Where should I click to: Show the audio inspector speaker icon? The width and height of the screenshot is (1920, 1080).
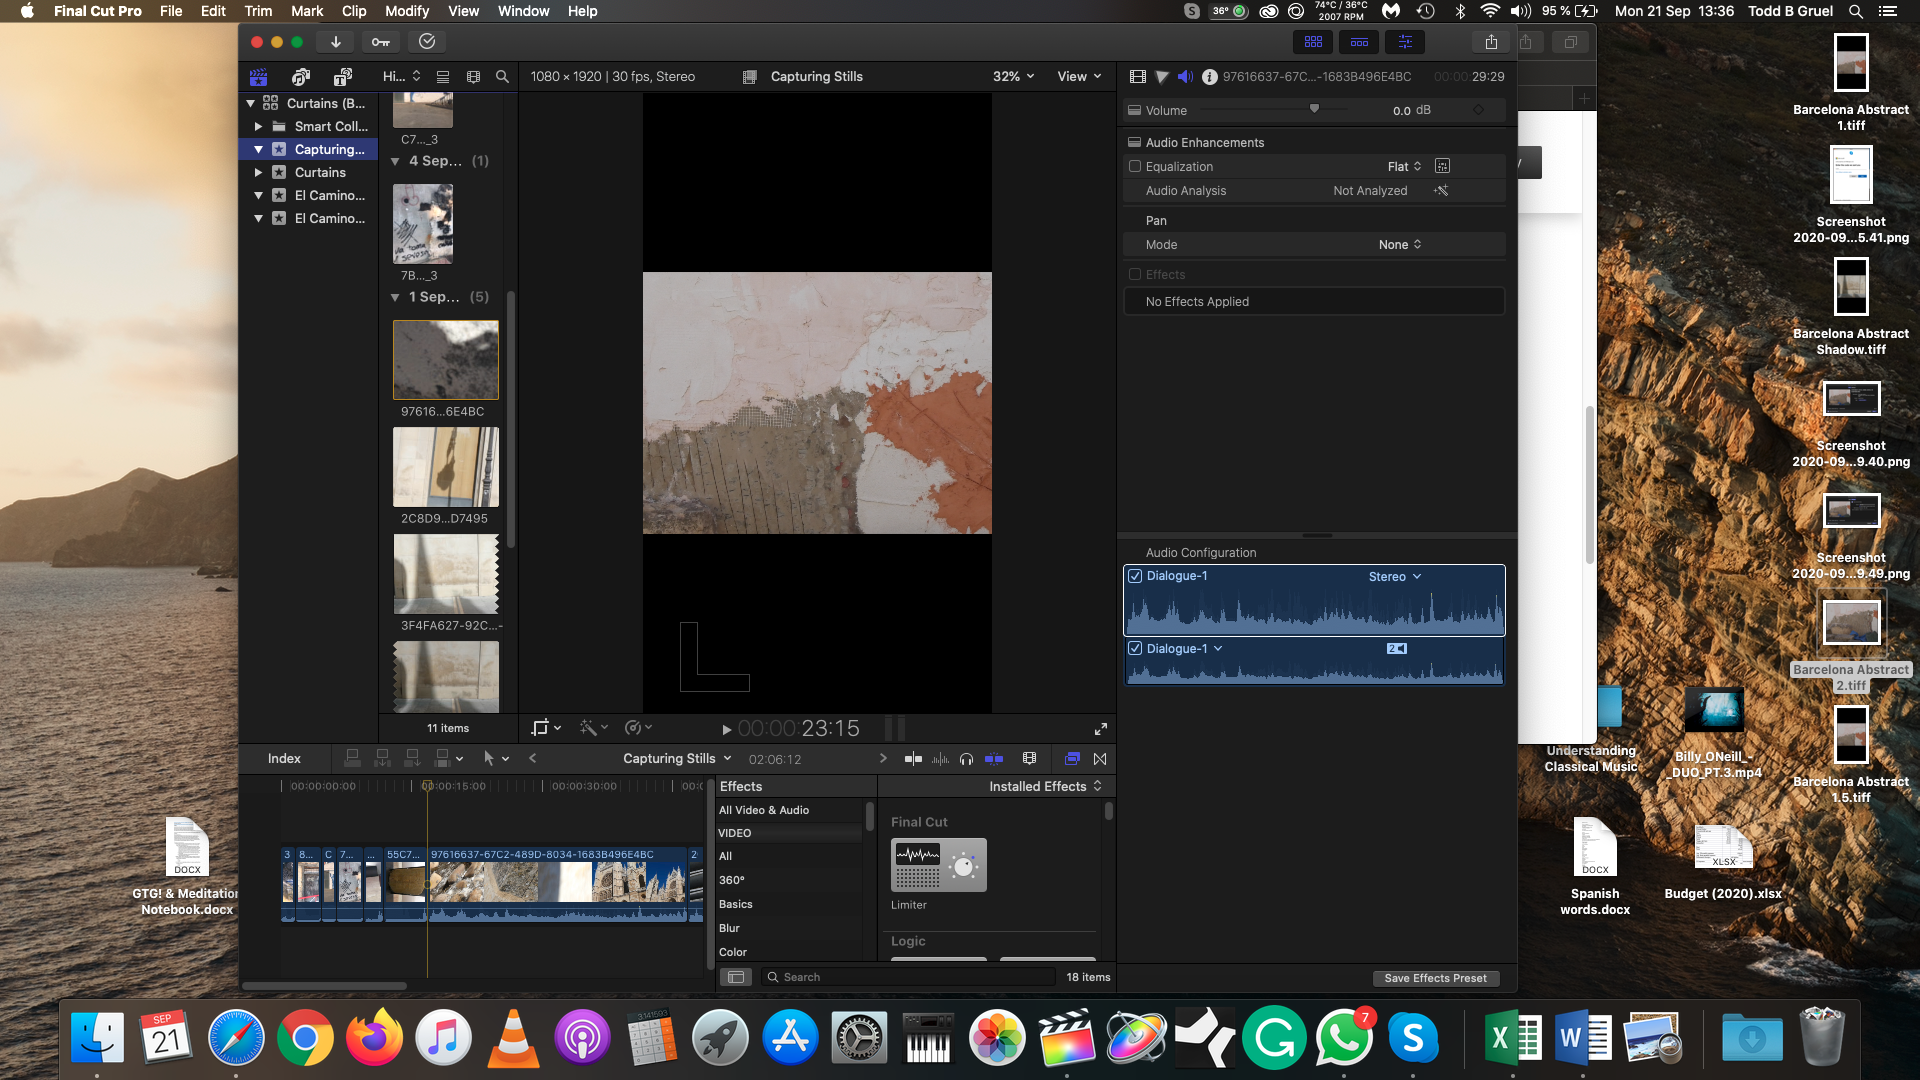click(1185, 77)
